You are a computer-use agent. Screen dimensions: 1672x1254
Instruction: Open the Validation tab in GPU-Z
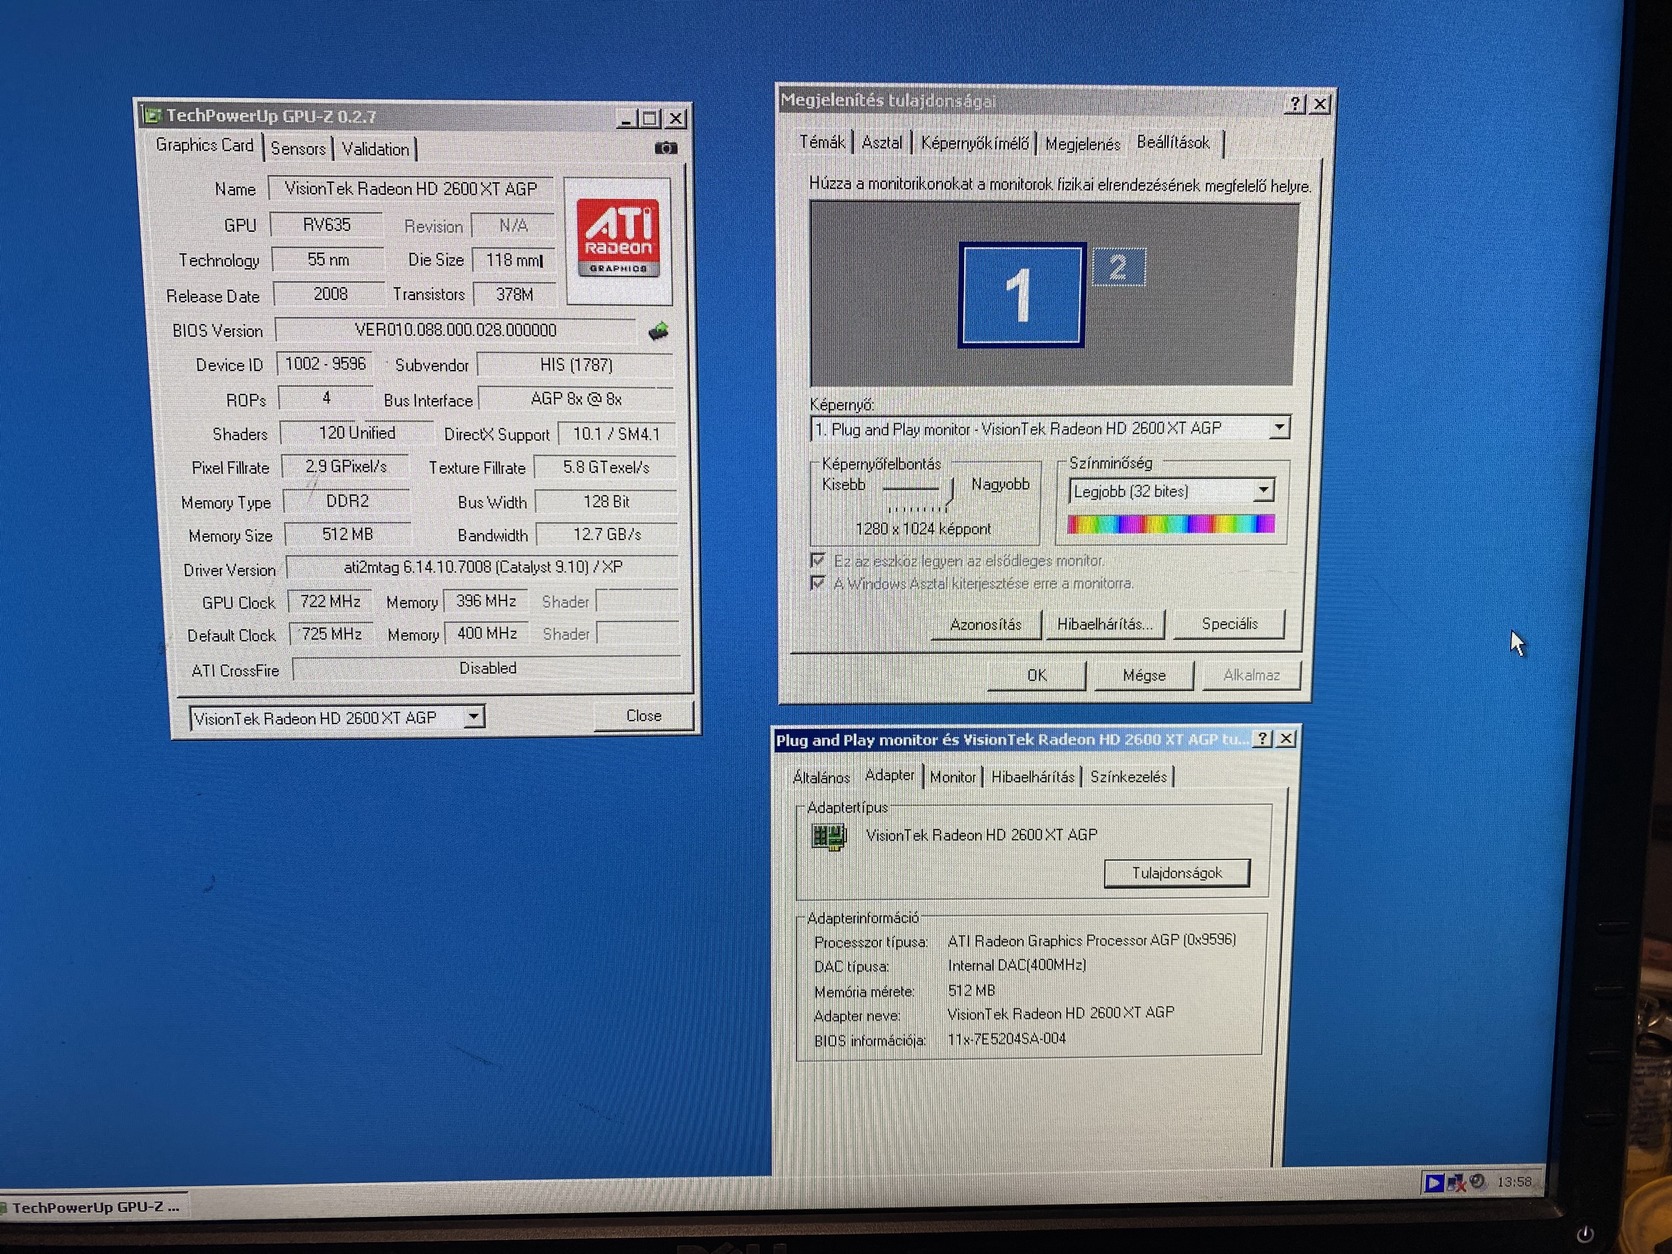coord(375,149)
